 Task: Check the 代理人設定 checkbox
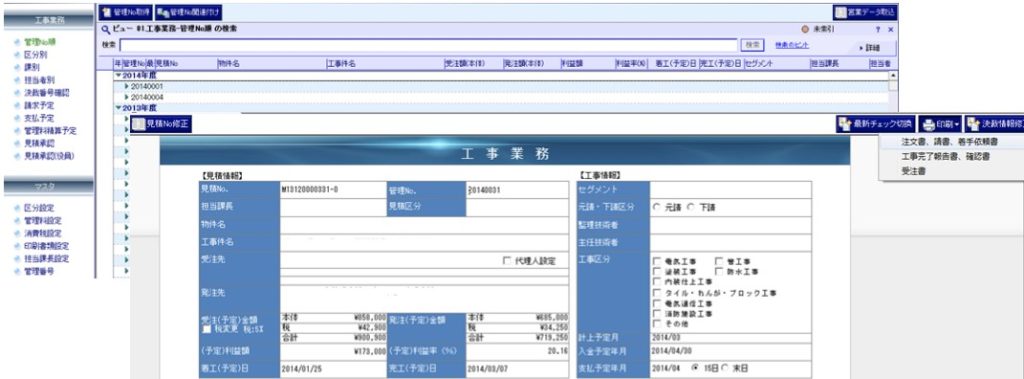click(507, 261)
